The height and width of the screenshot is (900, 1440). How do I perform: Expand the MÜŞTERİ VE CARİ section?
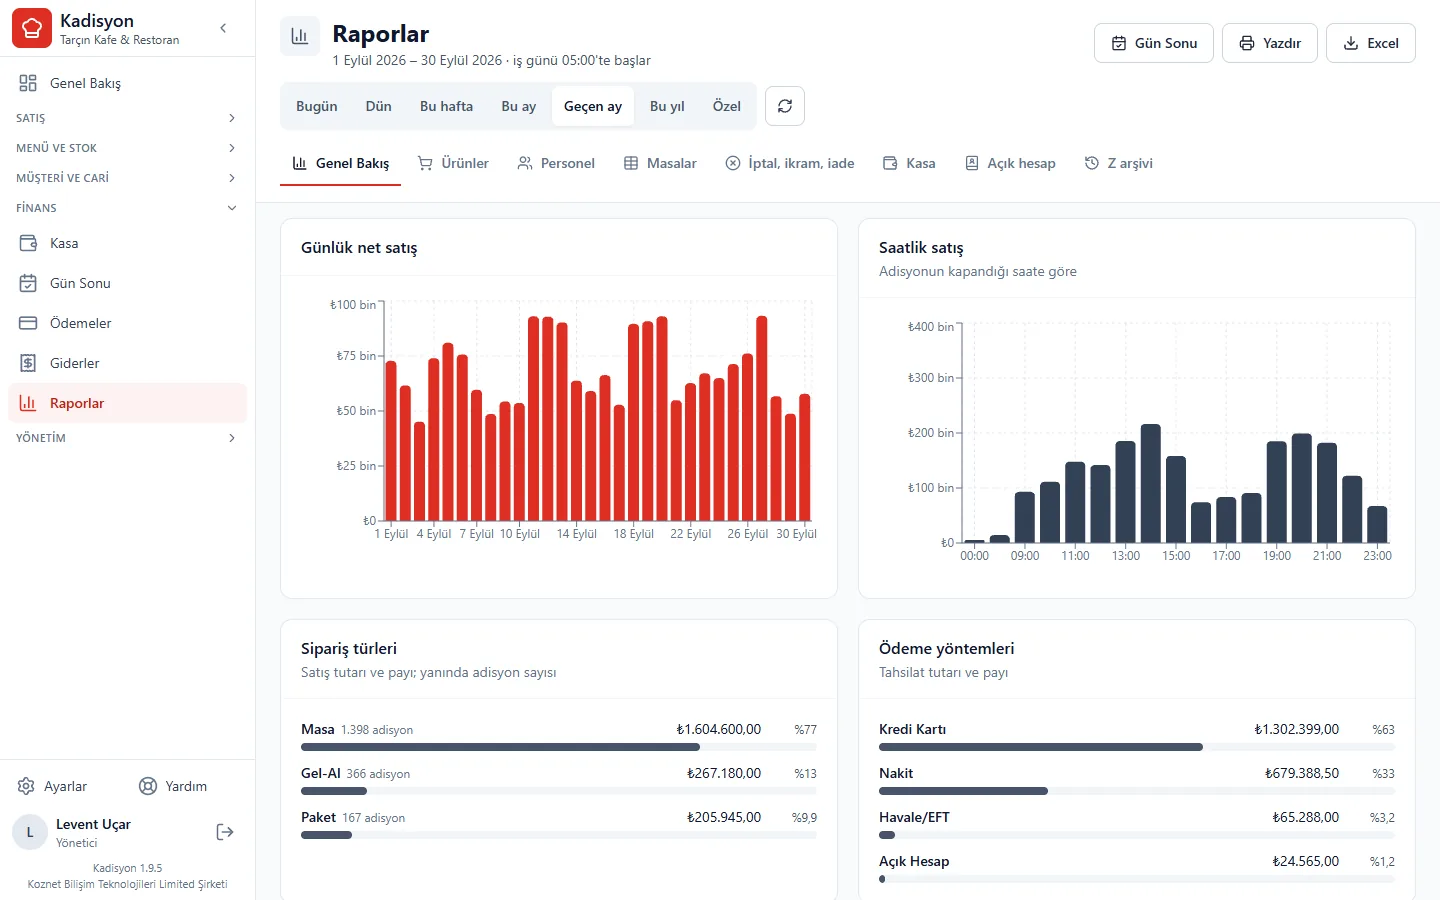point(127,178)
